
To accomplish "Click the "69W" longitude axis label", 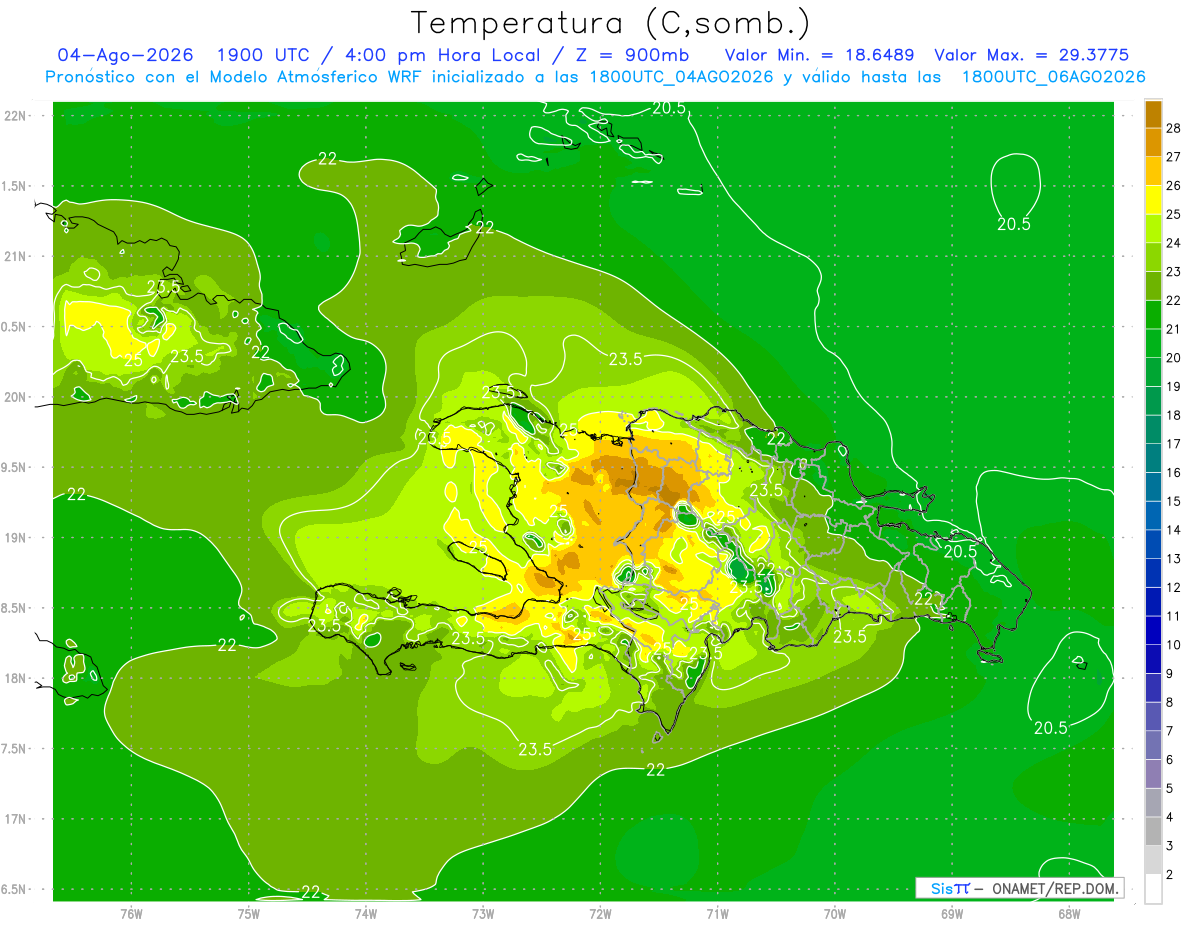I will tap(951, 913).
